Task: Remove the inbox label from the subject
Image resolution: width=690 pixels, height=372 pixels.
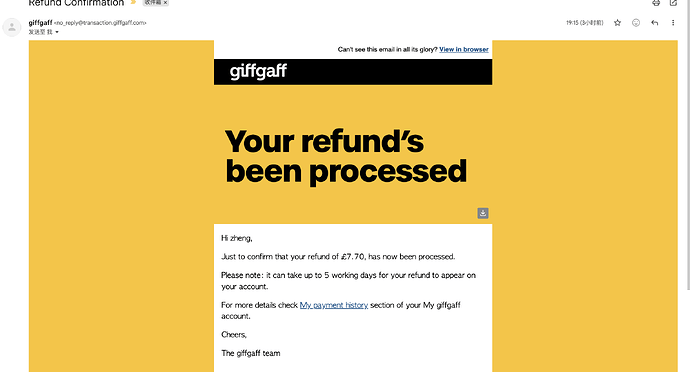Action: [x=165, y=3]
